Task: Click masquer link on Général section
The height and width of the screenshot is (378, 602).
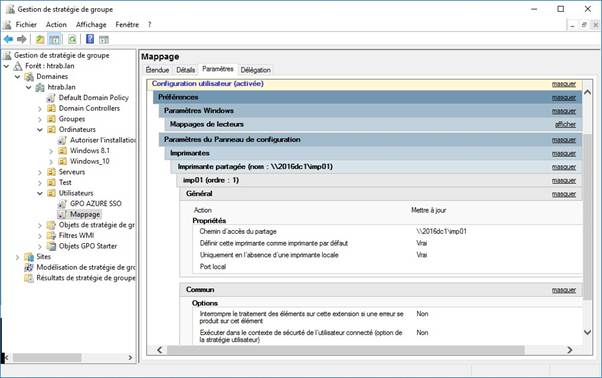Action: pos(564,194)
